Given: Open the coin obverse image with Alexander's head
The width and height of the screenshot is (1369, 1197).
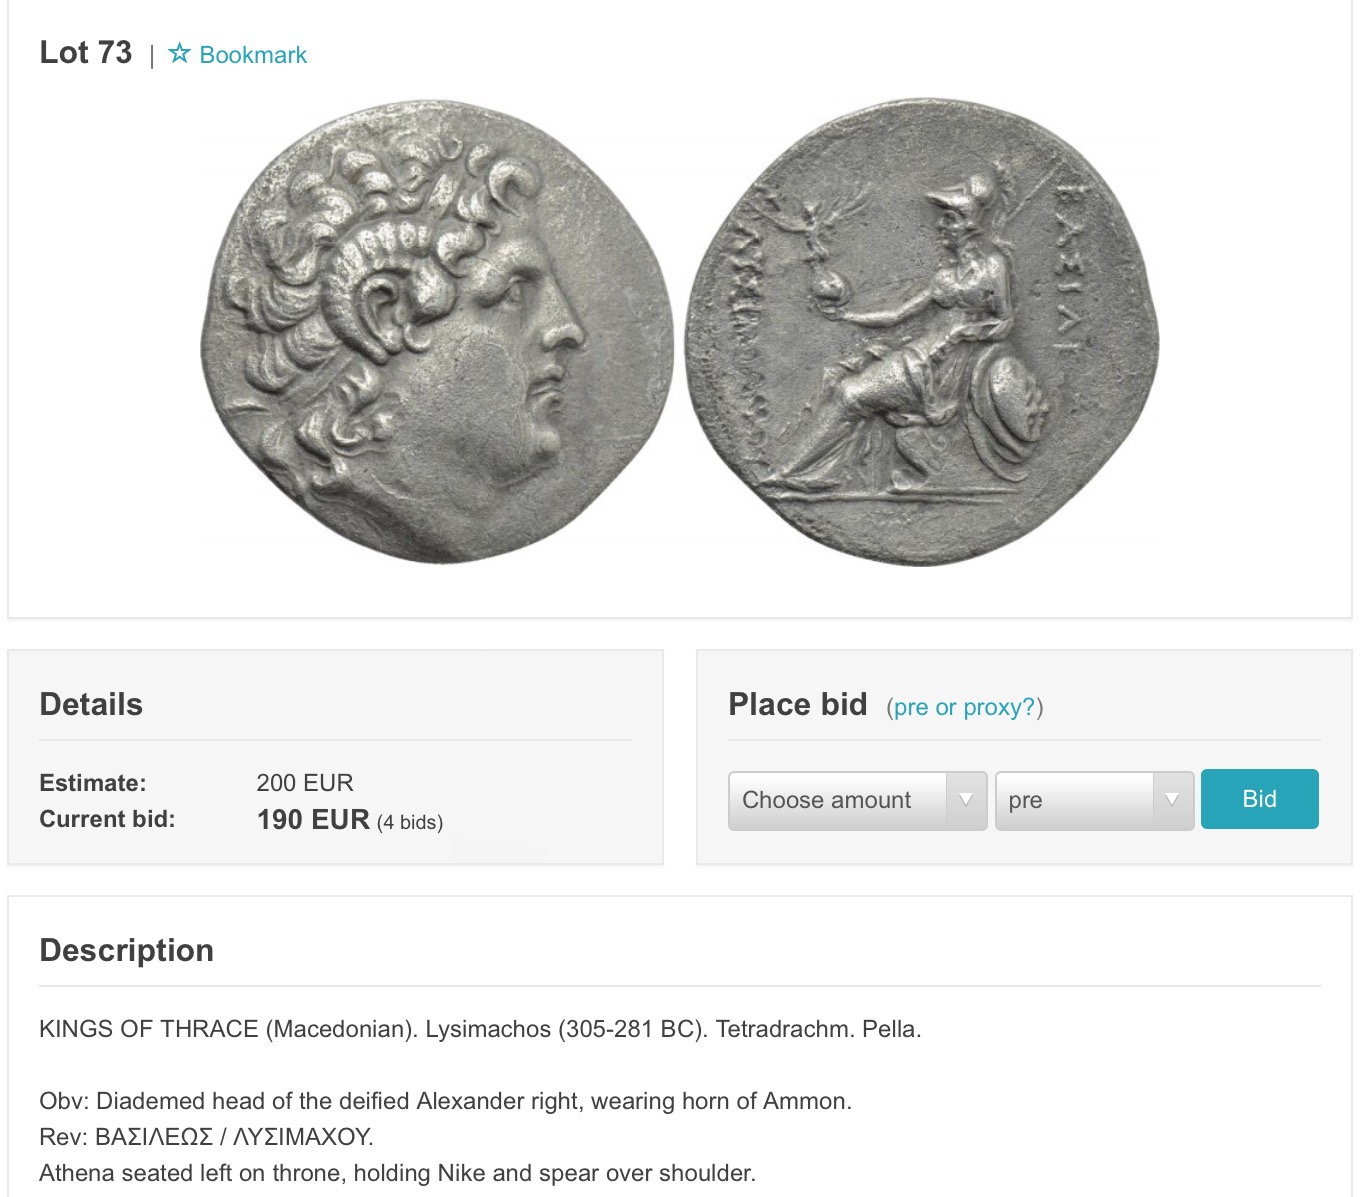Looking at the screenshot, I should pos(437,331).
